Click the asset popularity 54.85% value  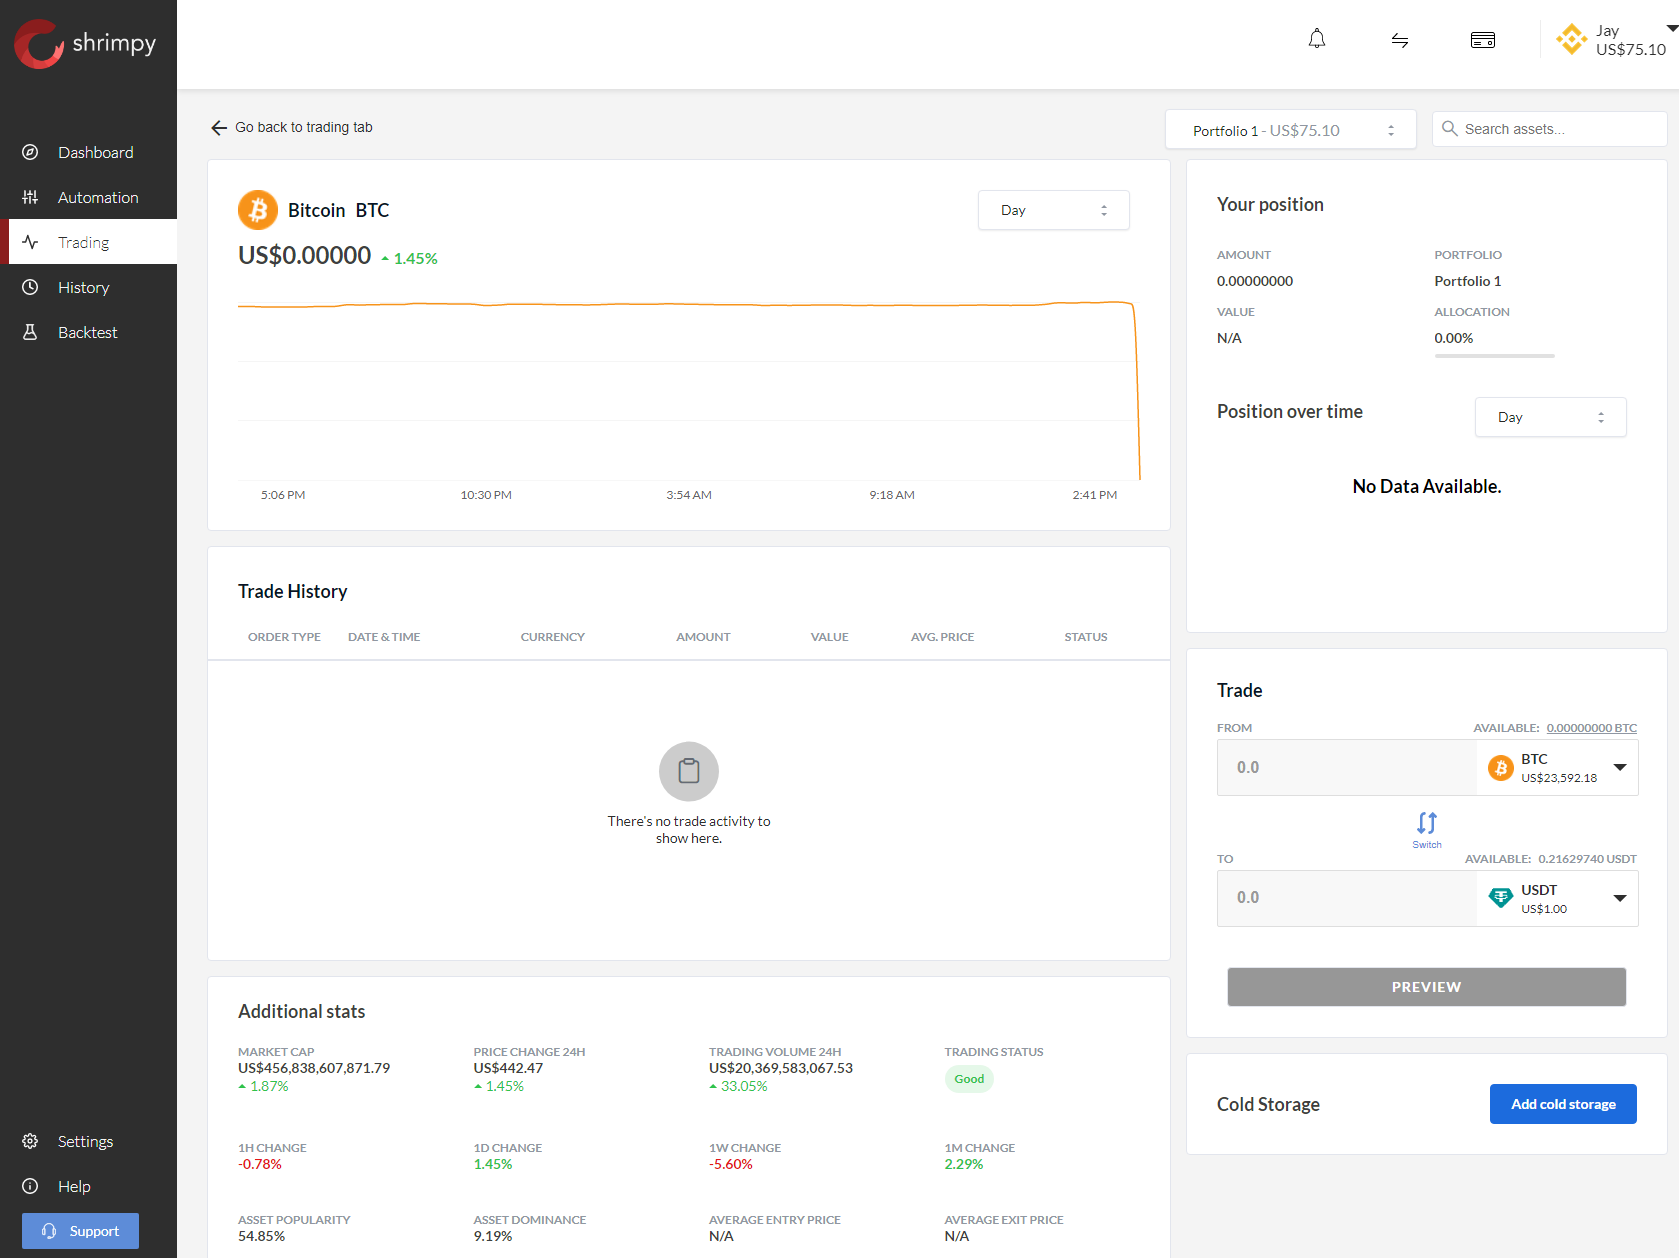click(262, 1236)
